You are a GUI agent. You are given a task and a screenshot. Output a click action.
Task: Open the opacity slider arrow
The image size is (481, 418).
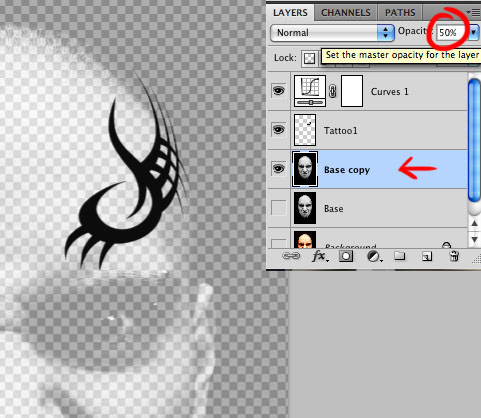(x=473, y=33)
